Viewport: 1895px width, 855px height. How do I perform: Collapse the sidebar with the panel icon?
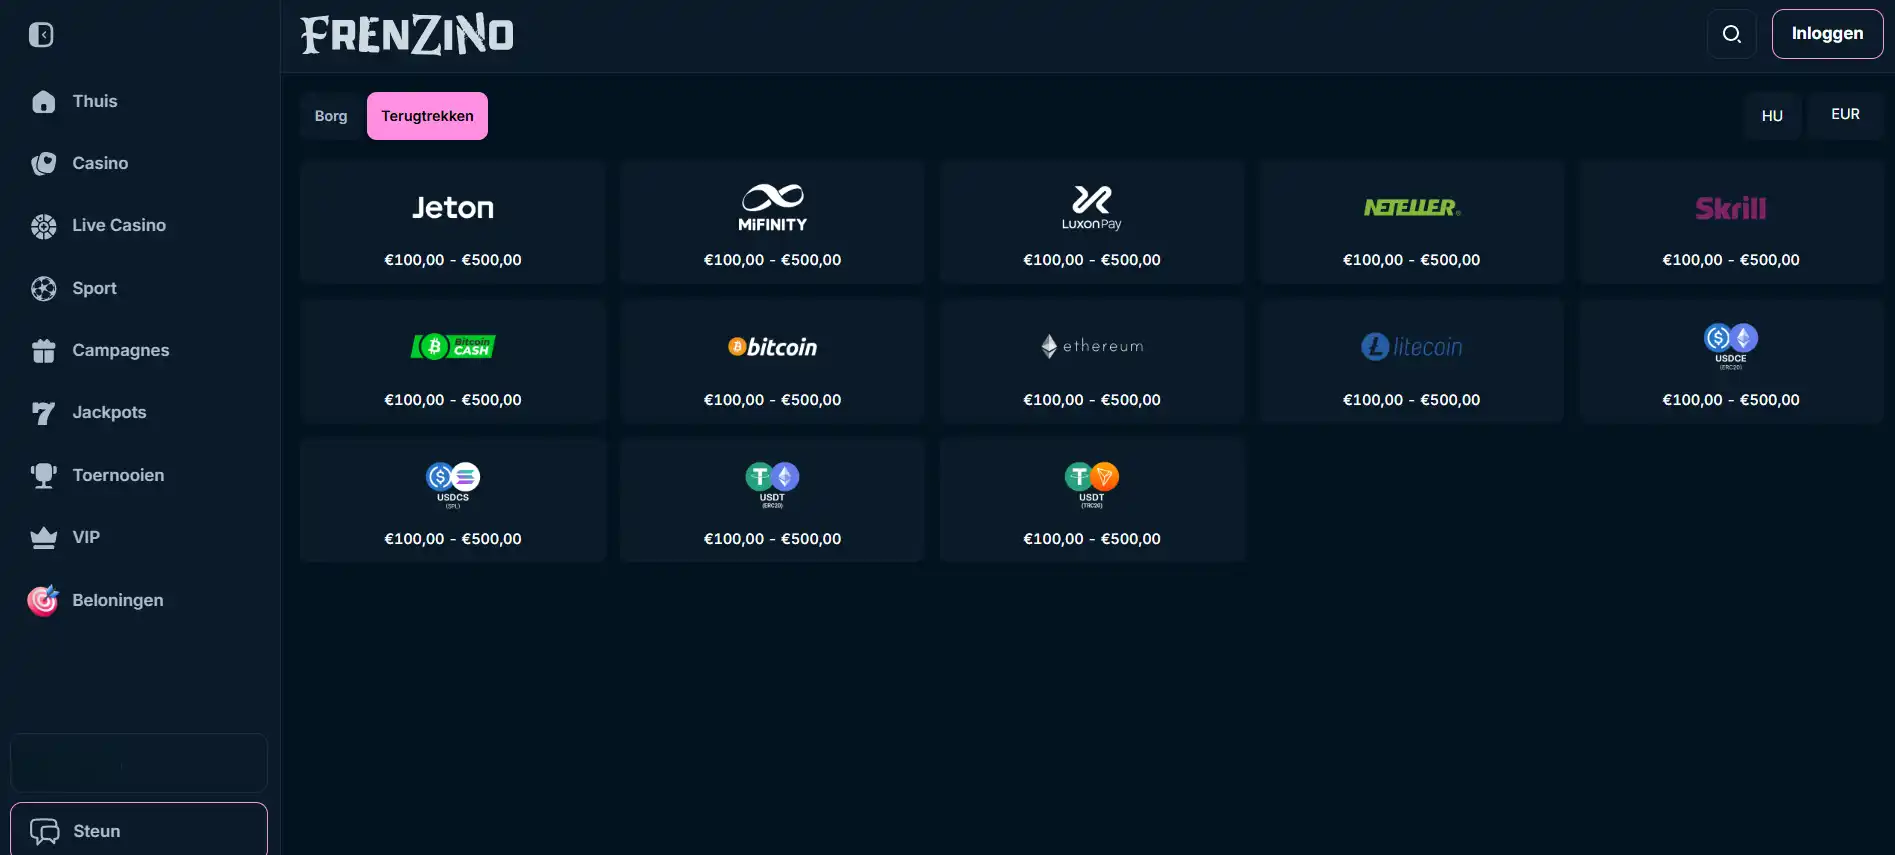tap(41, 35)
